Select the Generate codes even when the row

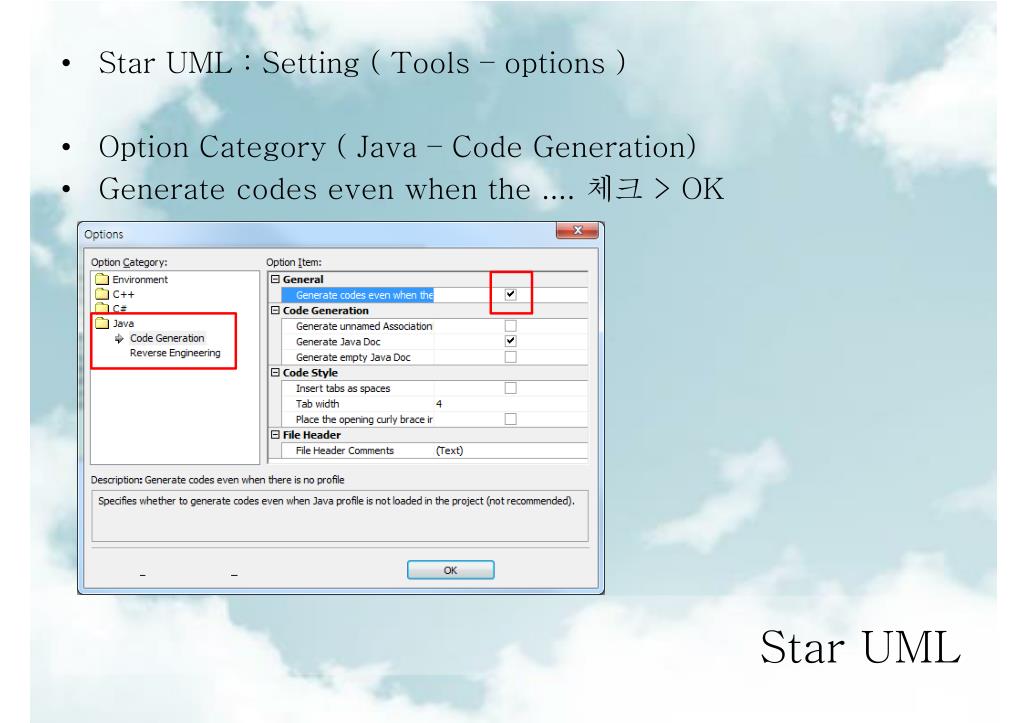435,295
